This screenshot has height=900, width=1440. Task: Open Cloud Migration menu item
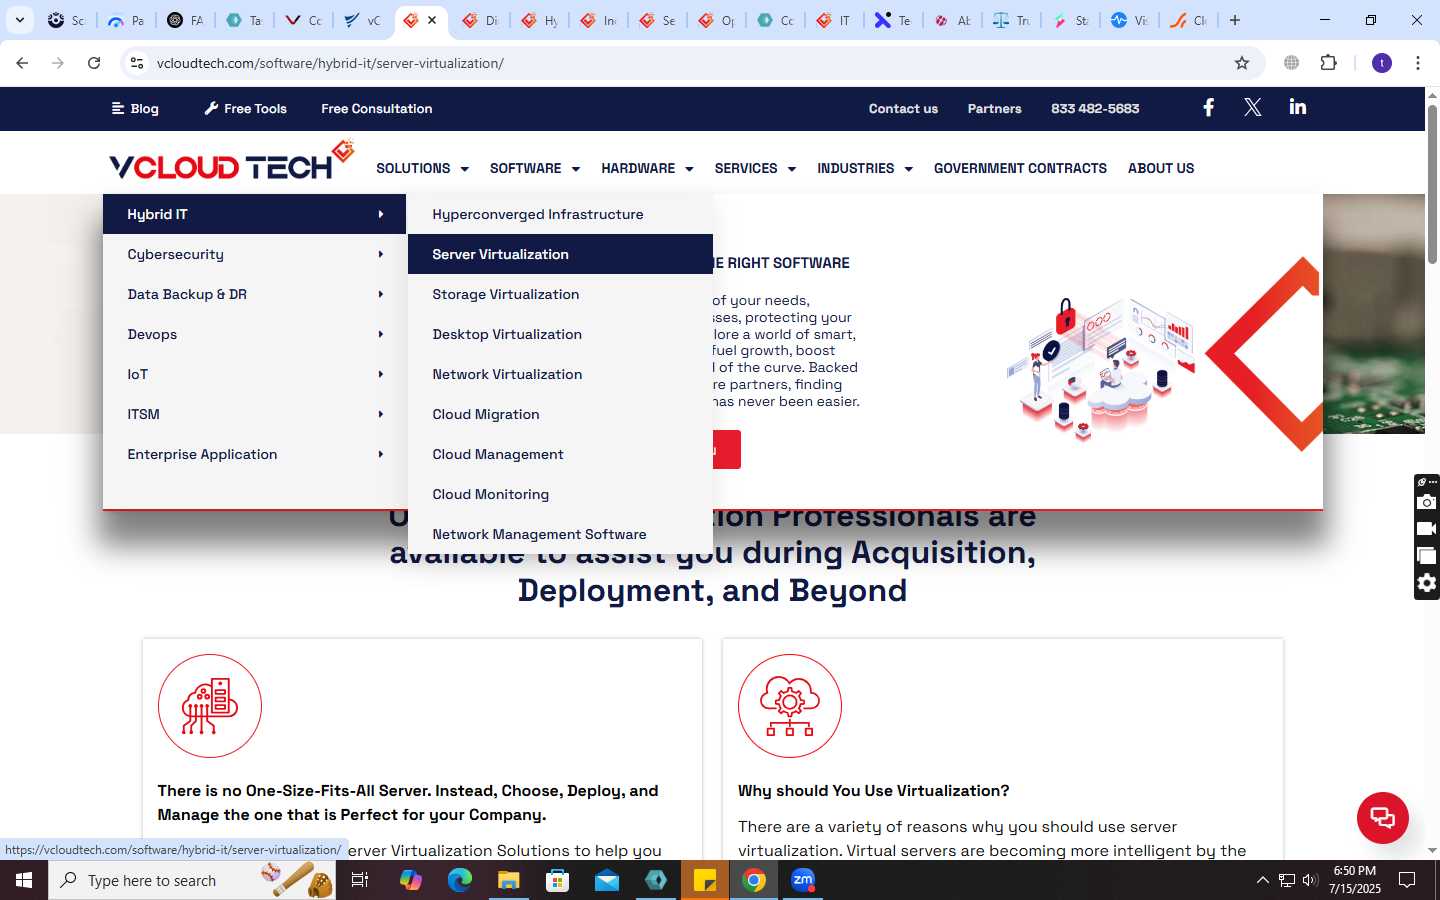click(x=560, y=414)
